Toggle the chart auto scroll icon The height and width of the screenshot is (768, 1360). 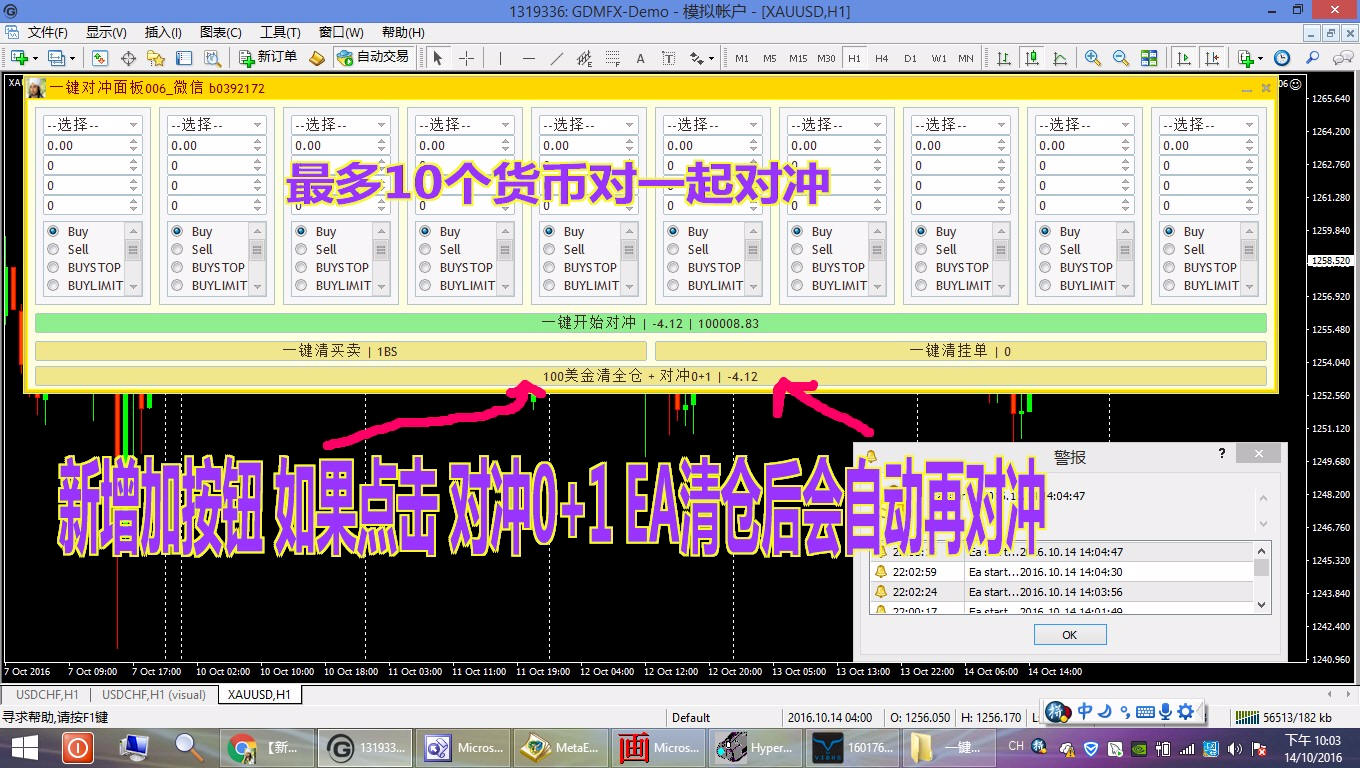[1184, 58]
